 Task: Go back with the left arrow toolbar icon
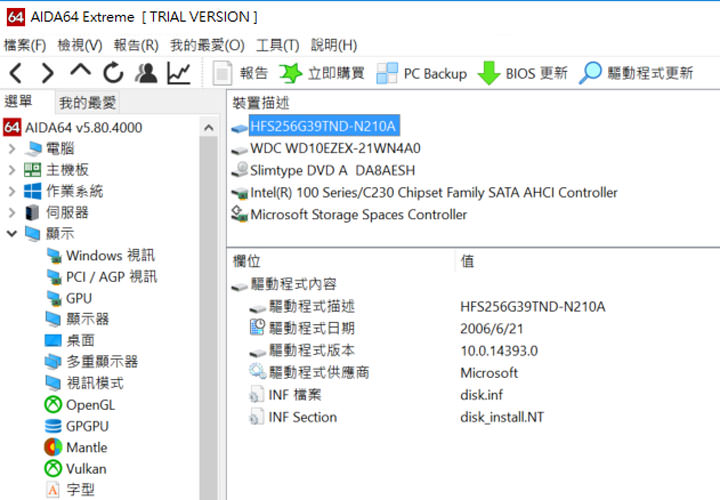click(16, 73)
